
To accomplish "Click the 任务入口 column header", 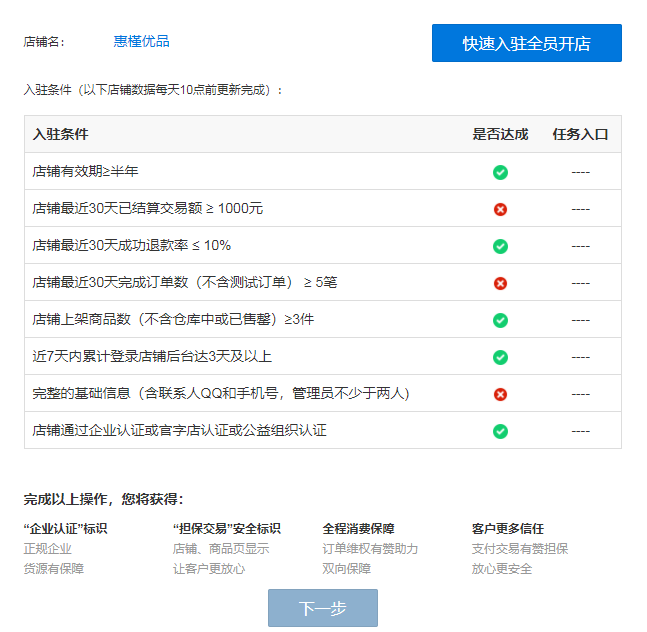I will coord(580,134).
